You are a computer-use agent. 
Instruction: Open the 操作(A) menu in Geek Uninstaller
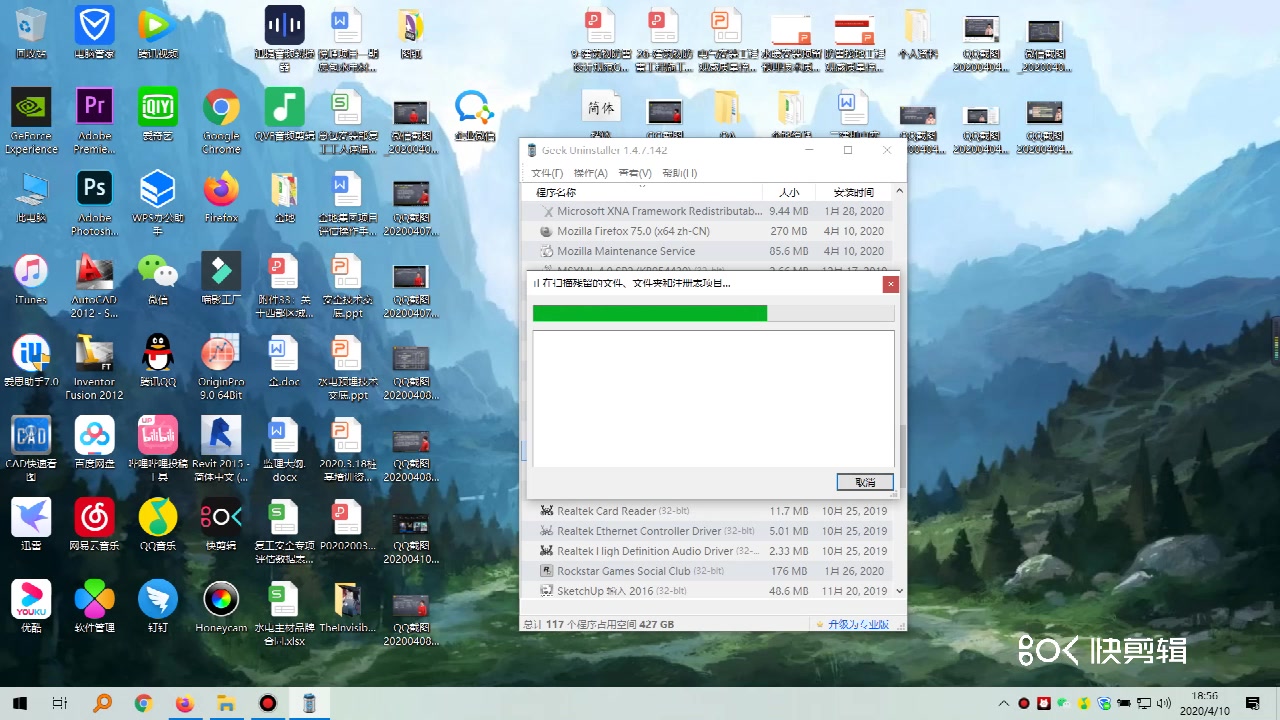[x=590, y=173]
